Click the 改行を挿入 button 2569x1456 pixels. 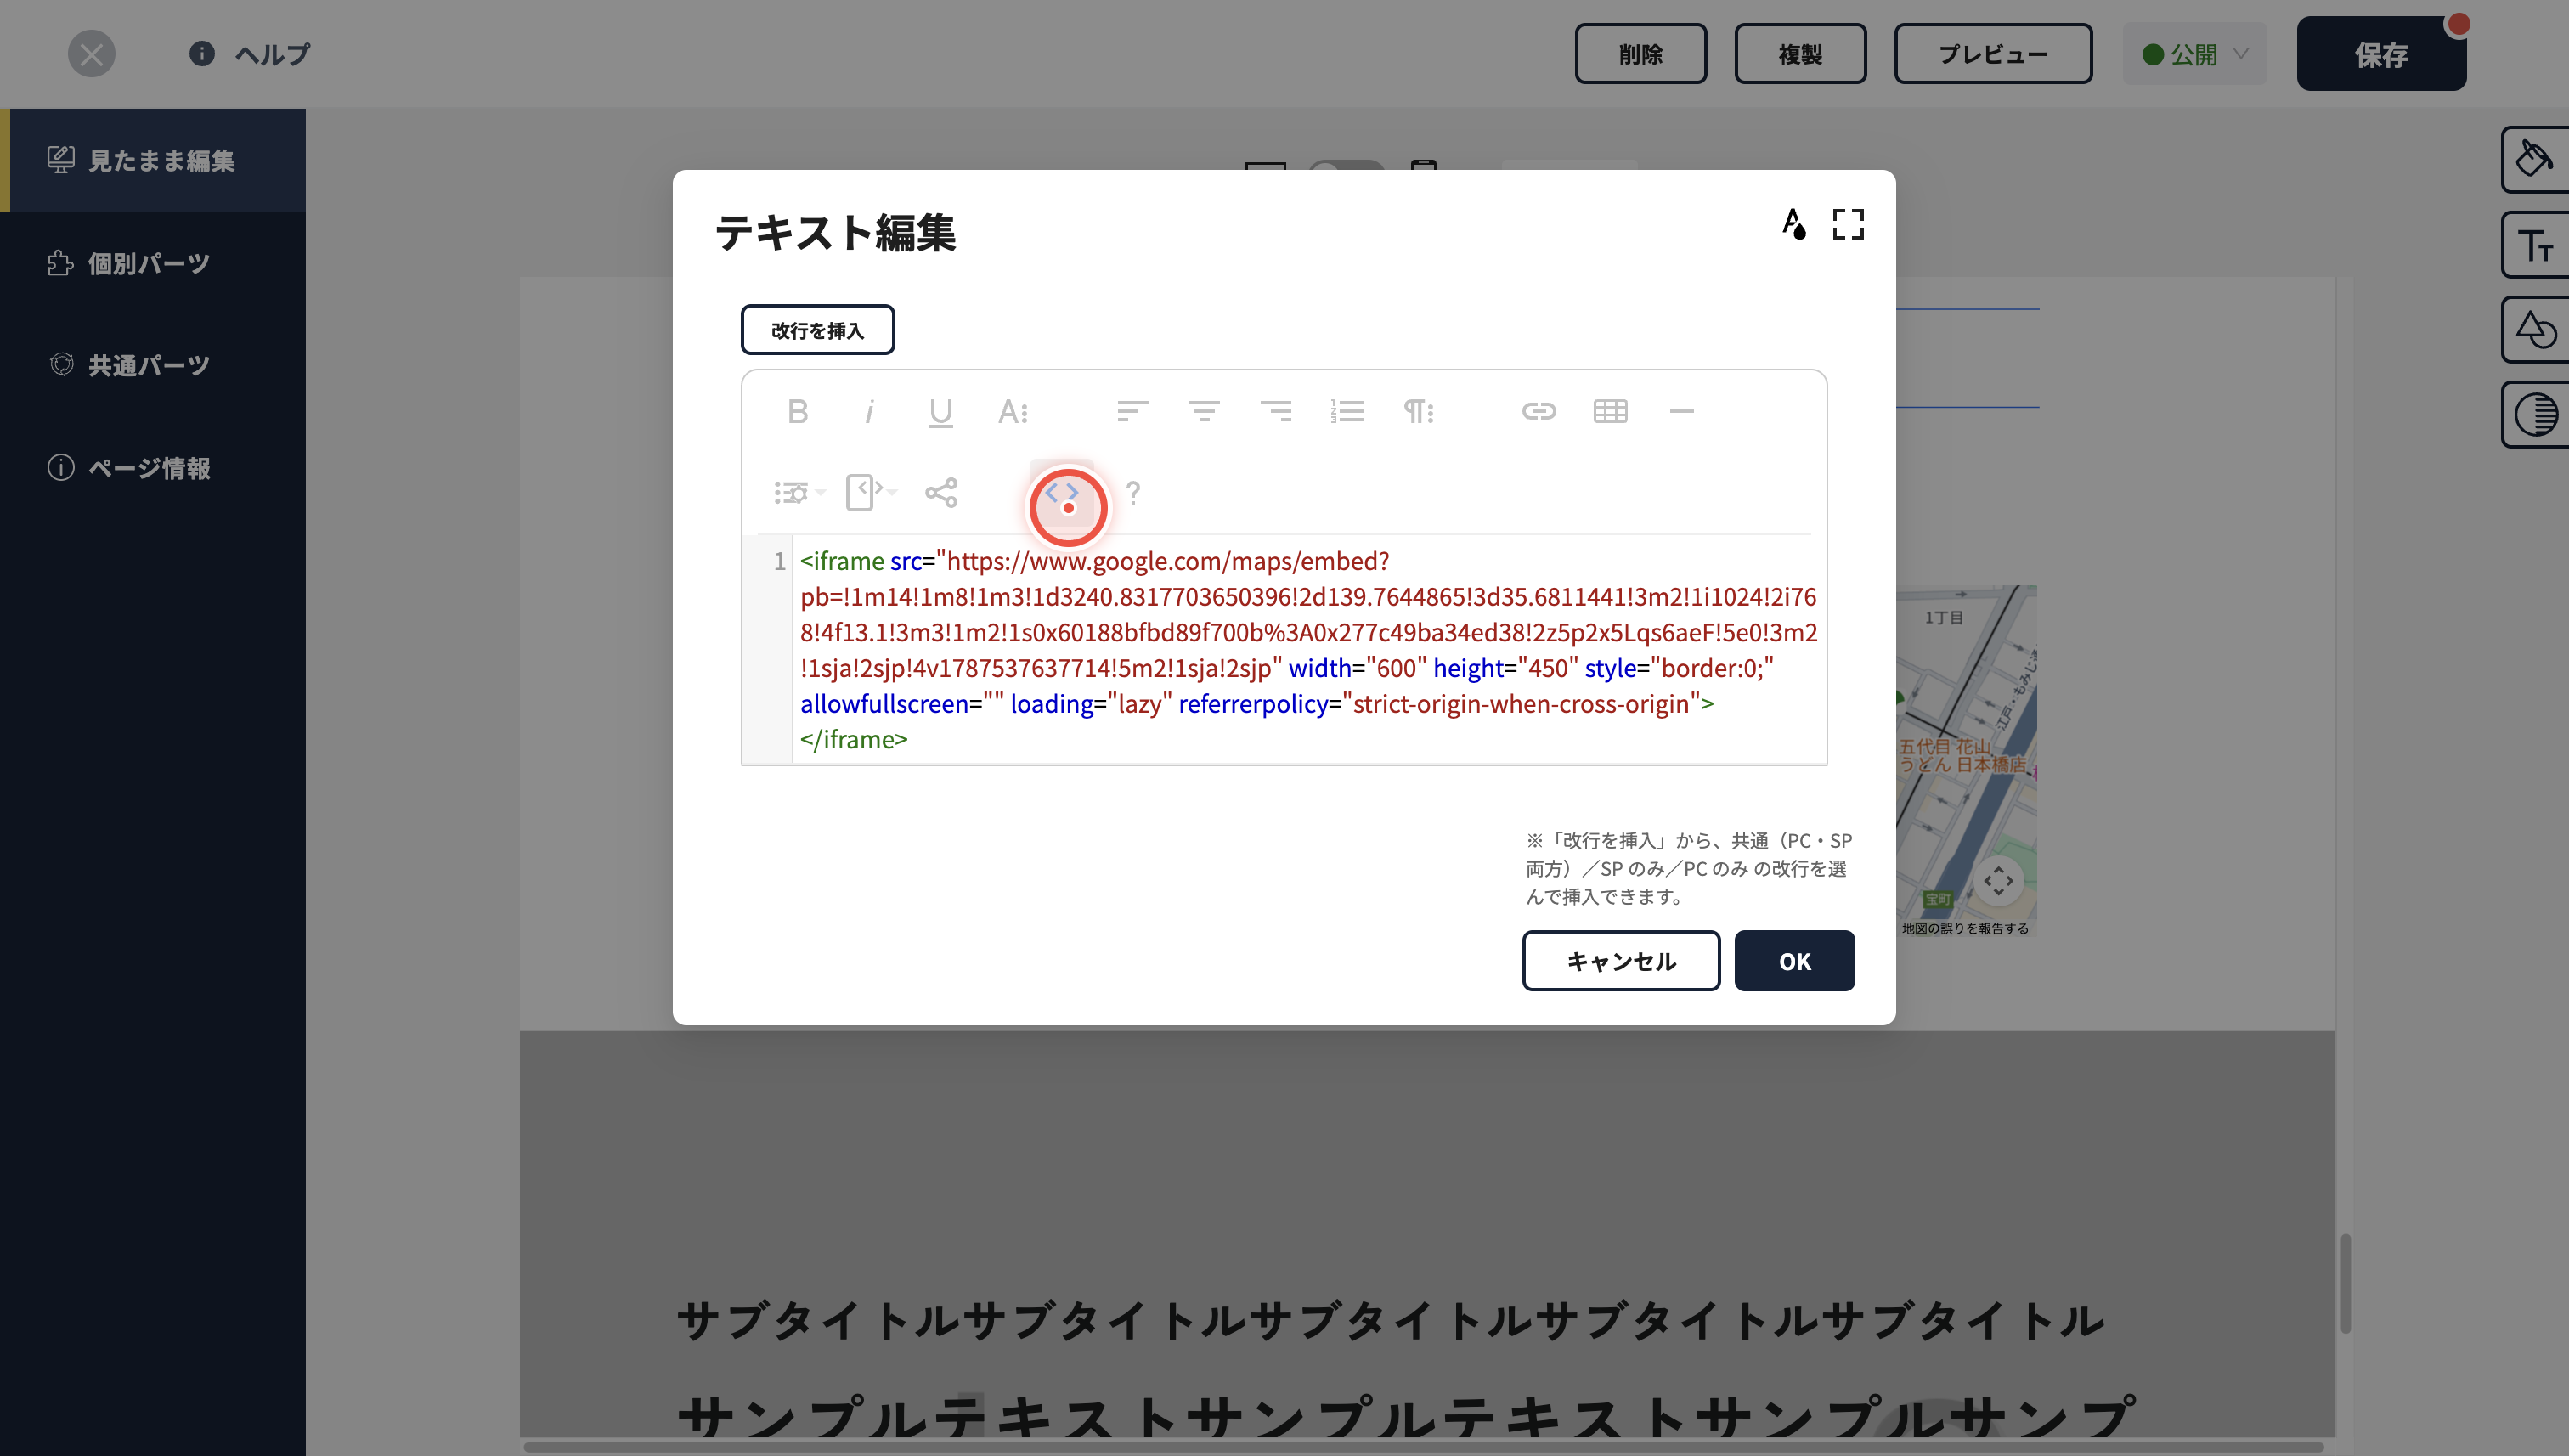point(817,330)
